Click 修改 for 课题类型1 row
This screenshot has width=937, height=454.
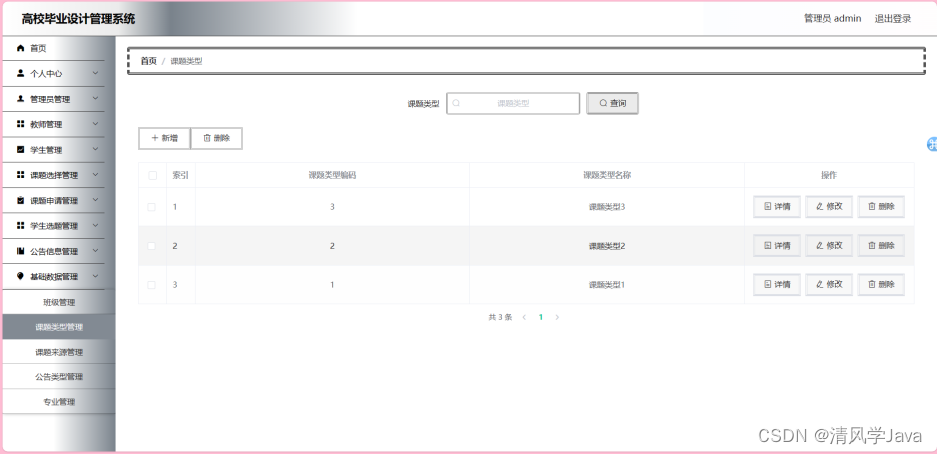pyautogui.click(x=829, y=284)
